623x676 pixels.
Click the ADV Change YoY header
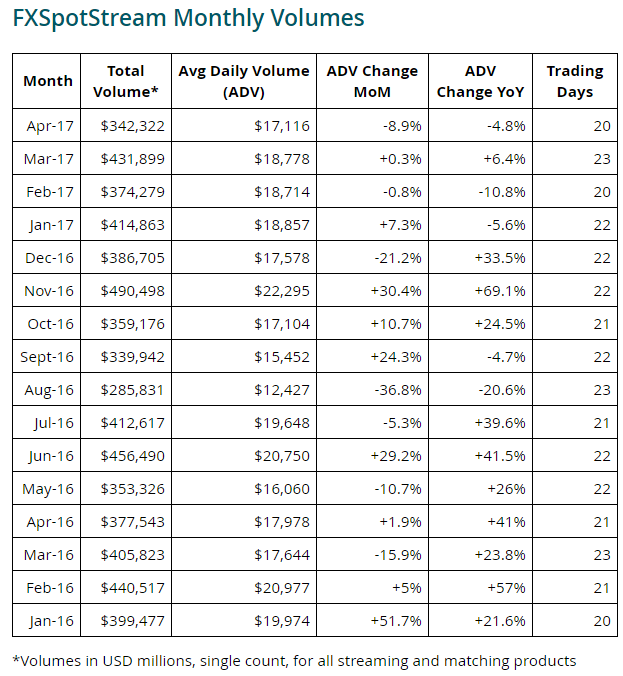(481, 81)
